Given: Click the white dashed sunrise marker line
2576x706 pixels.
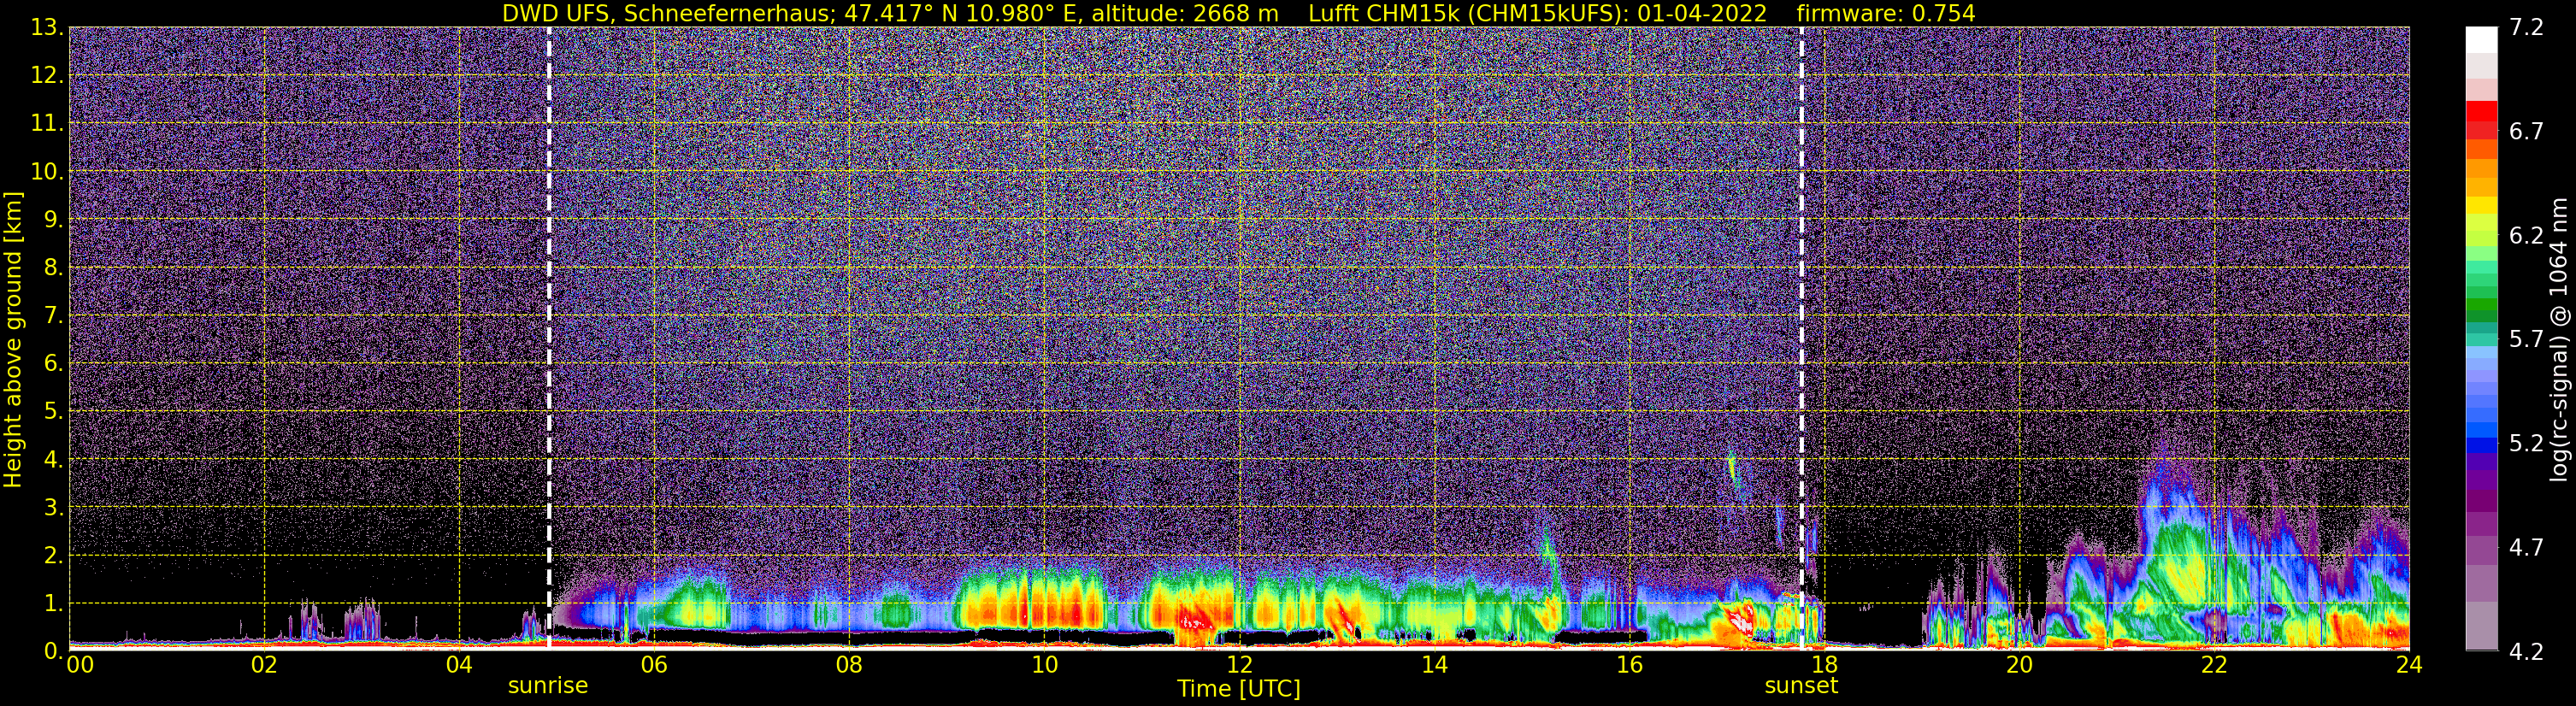Looking at the screenshot, I should tap(549, 338).
